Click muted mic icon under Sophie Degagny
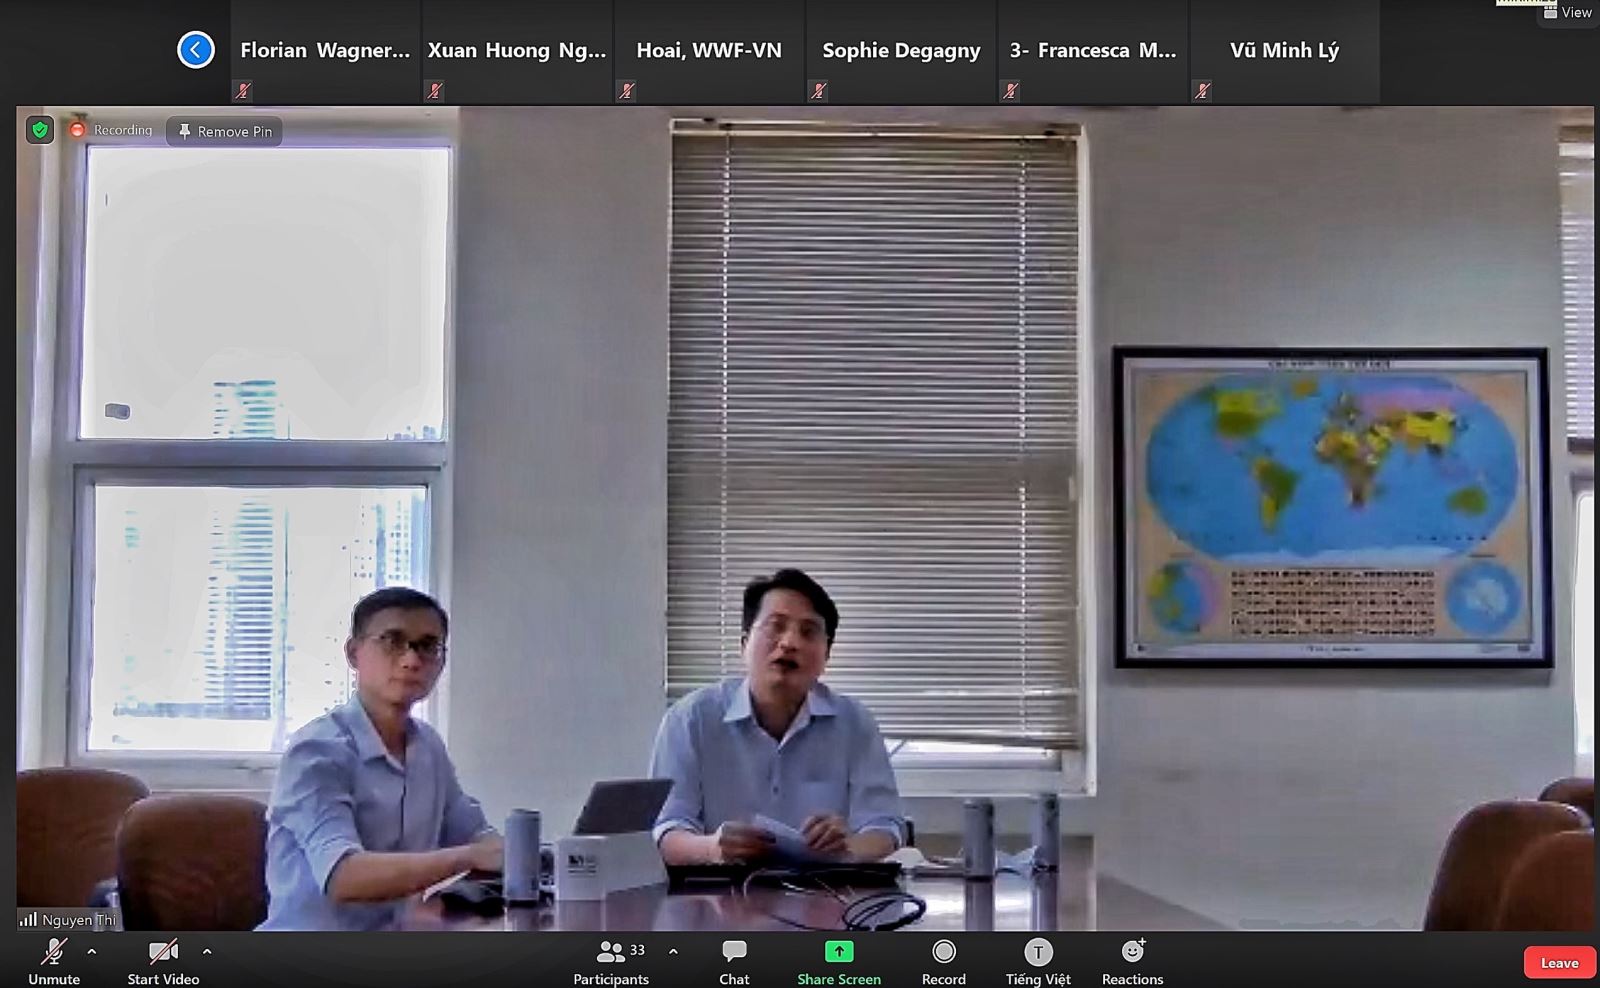The width and height of the screenshot is (1600, 988). point(819,91)
